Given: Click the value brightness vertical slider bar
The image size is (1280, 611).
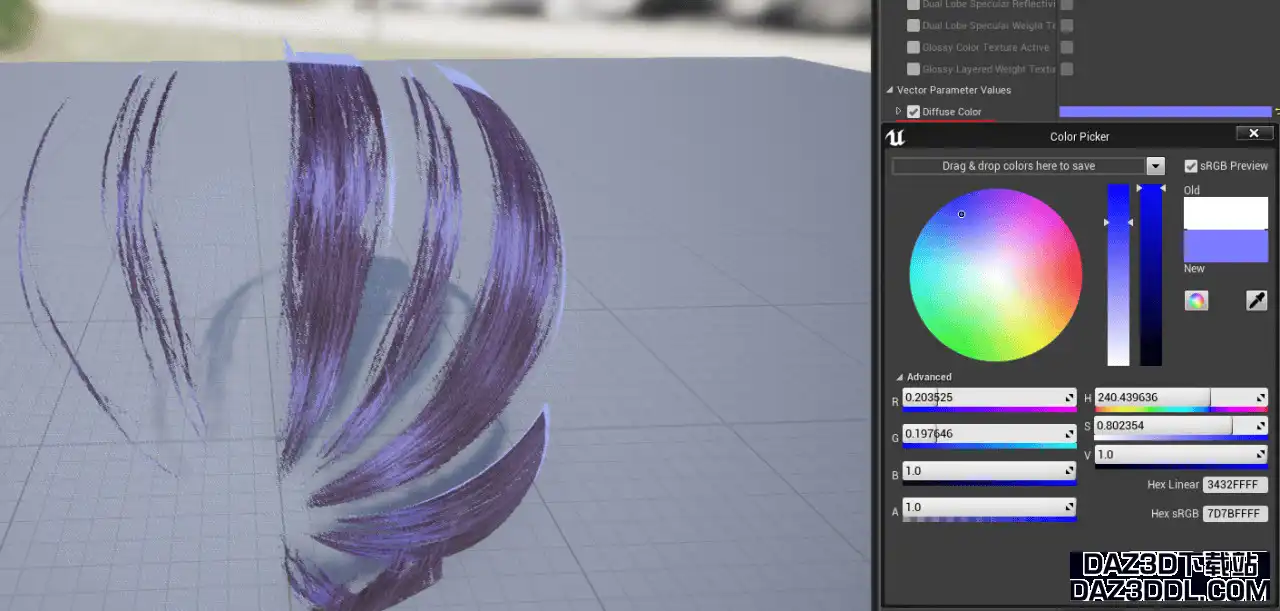Looking at the screenshot, I should point(1151,274).
